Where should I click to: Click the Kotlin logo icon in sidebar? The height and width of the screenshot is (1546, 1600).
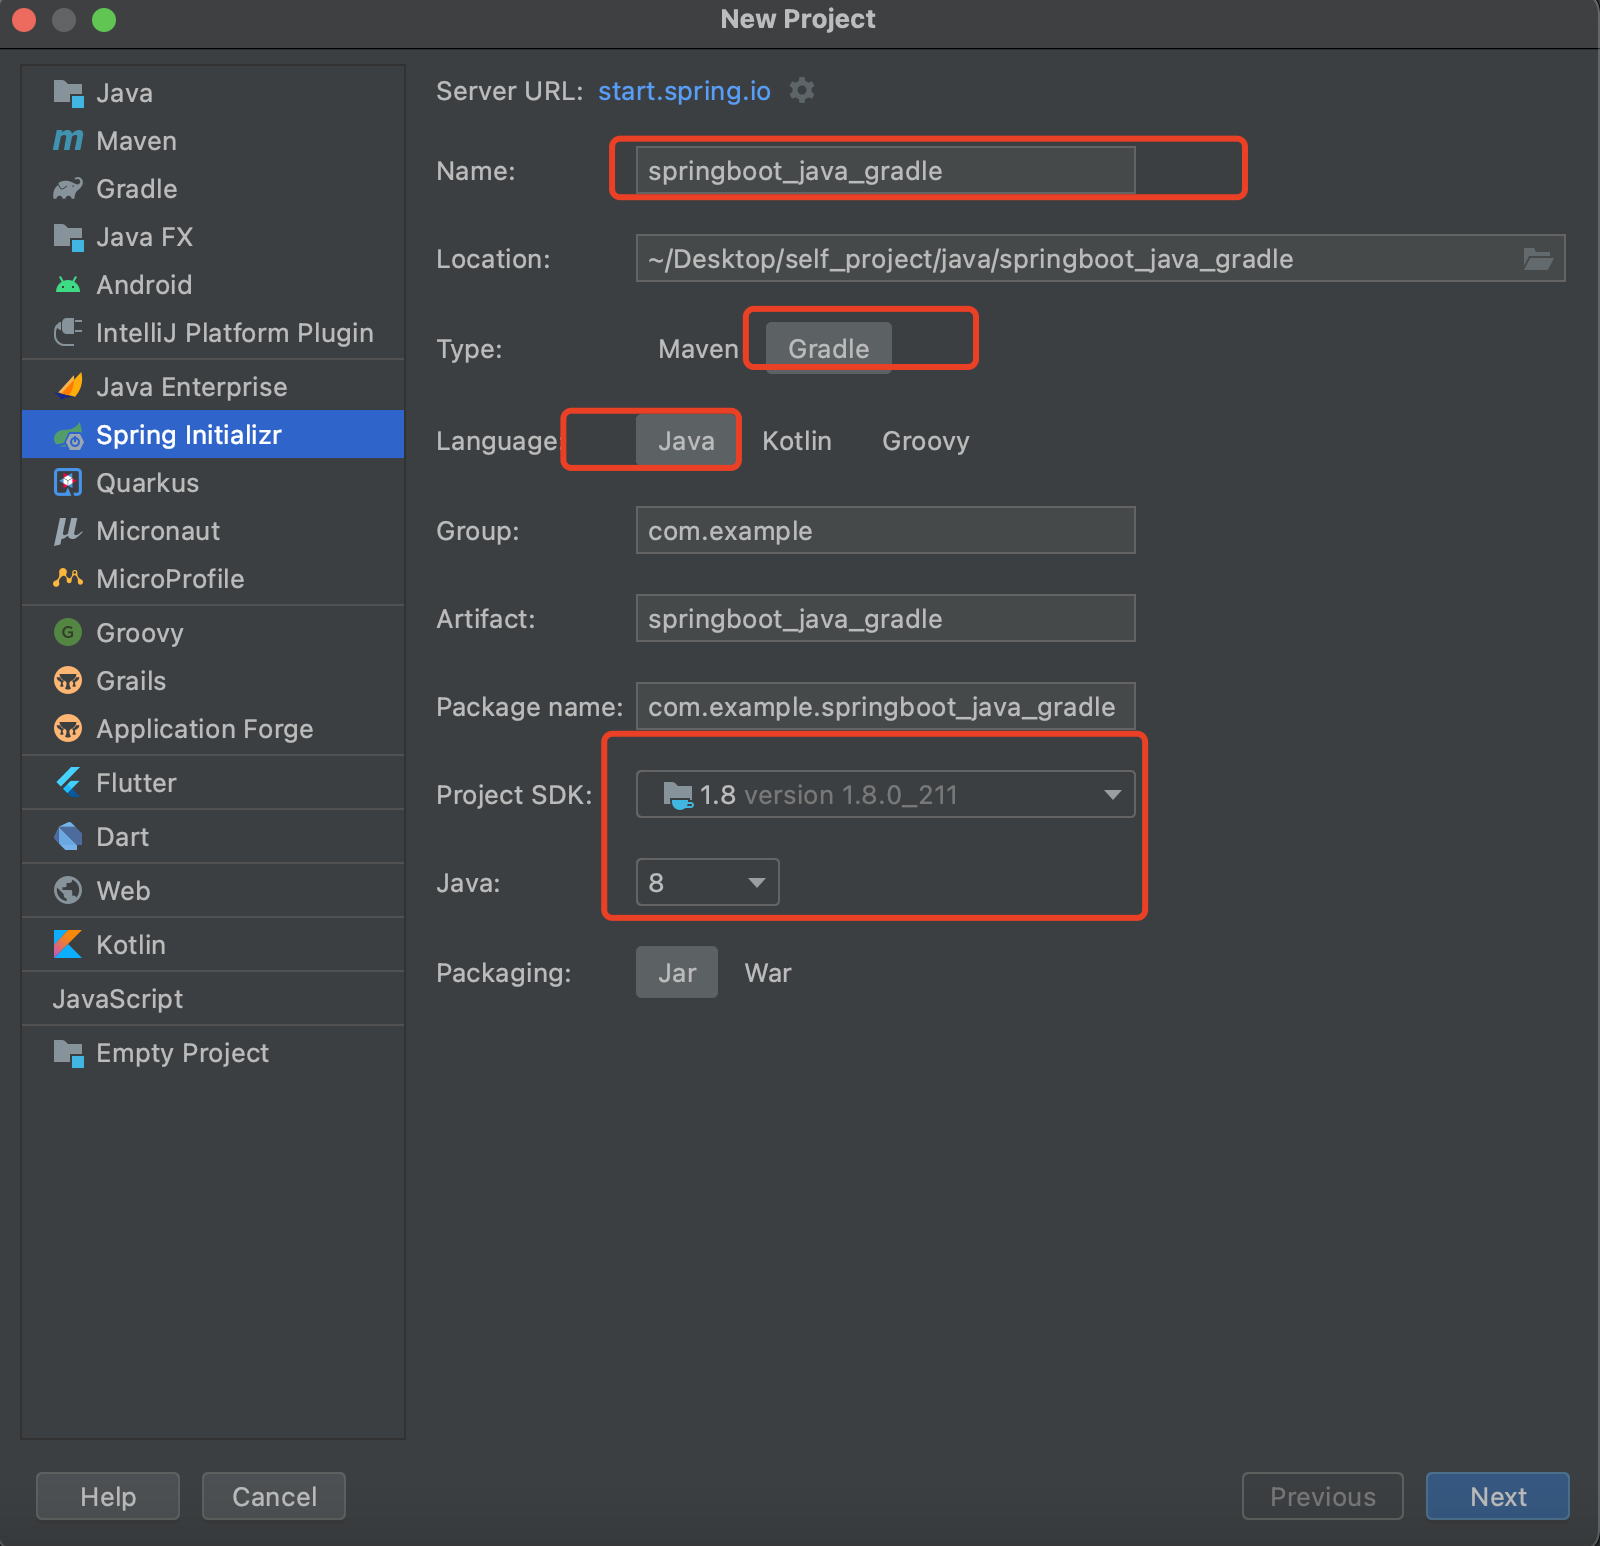(68, 944)
